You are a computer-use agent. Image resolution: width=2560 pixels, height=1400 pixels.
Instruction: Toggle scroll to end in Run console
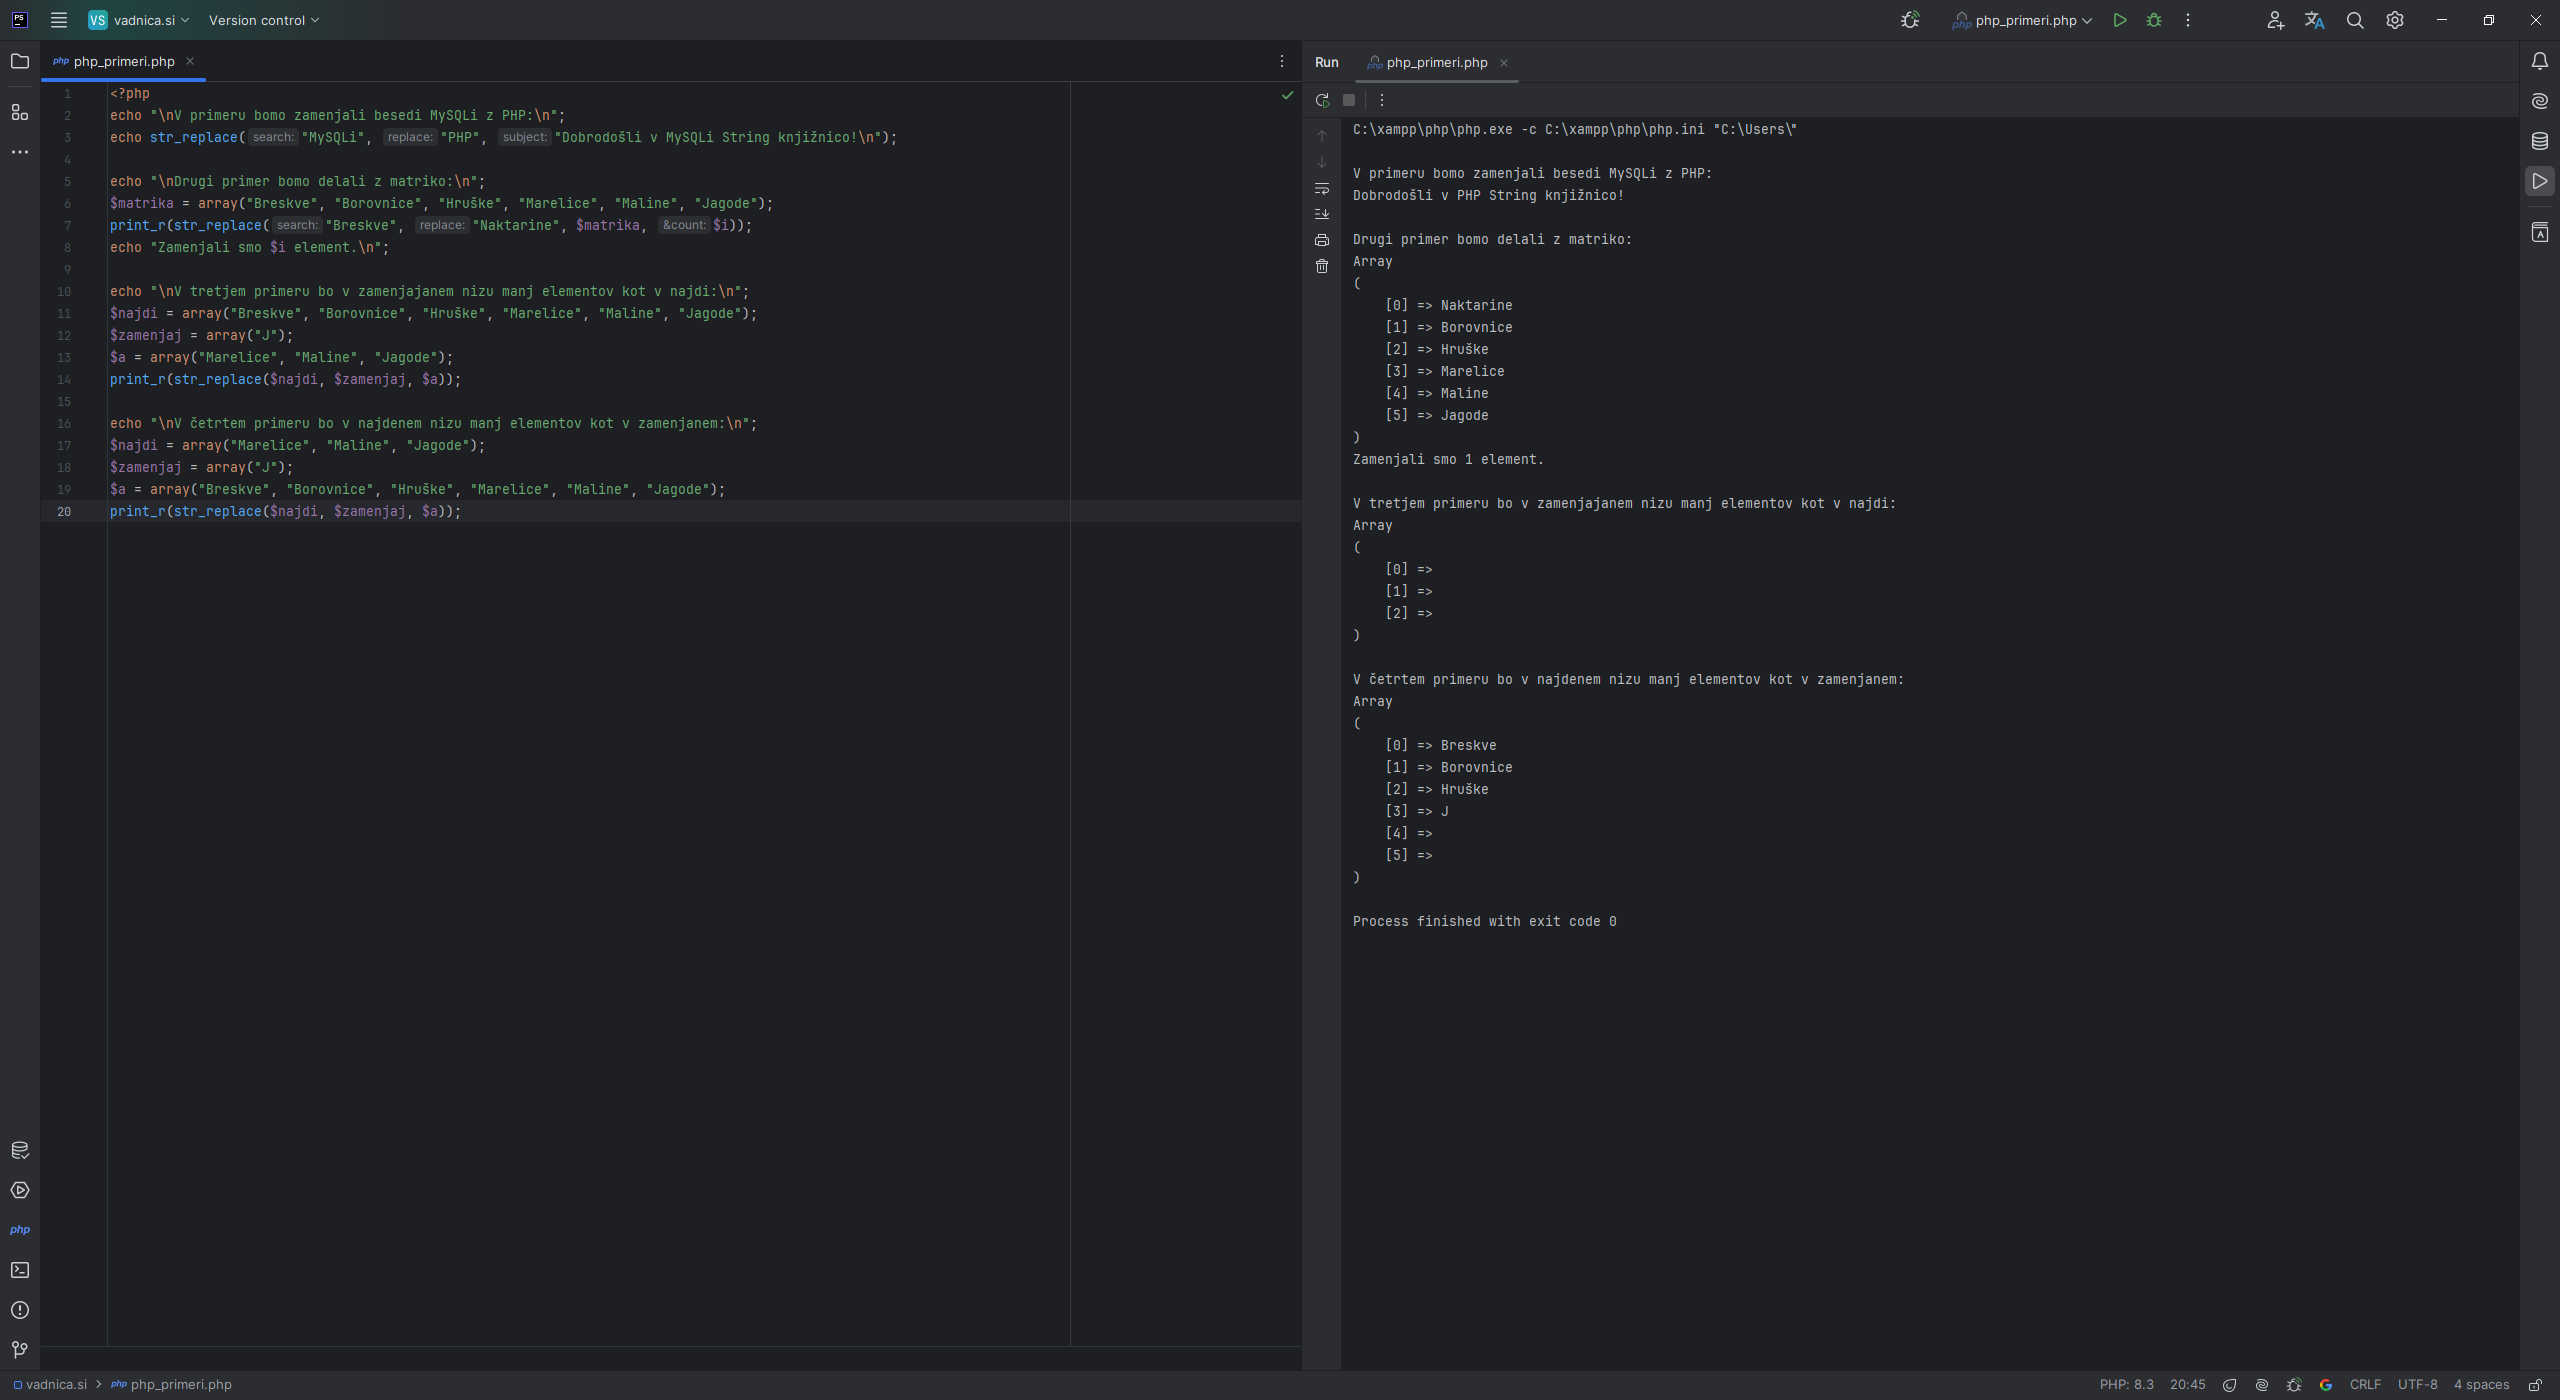pyautogui.click(x=1322, y=214)
